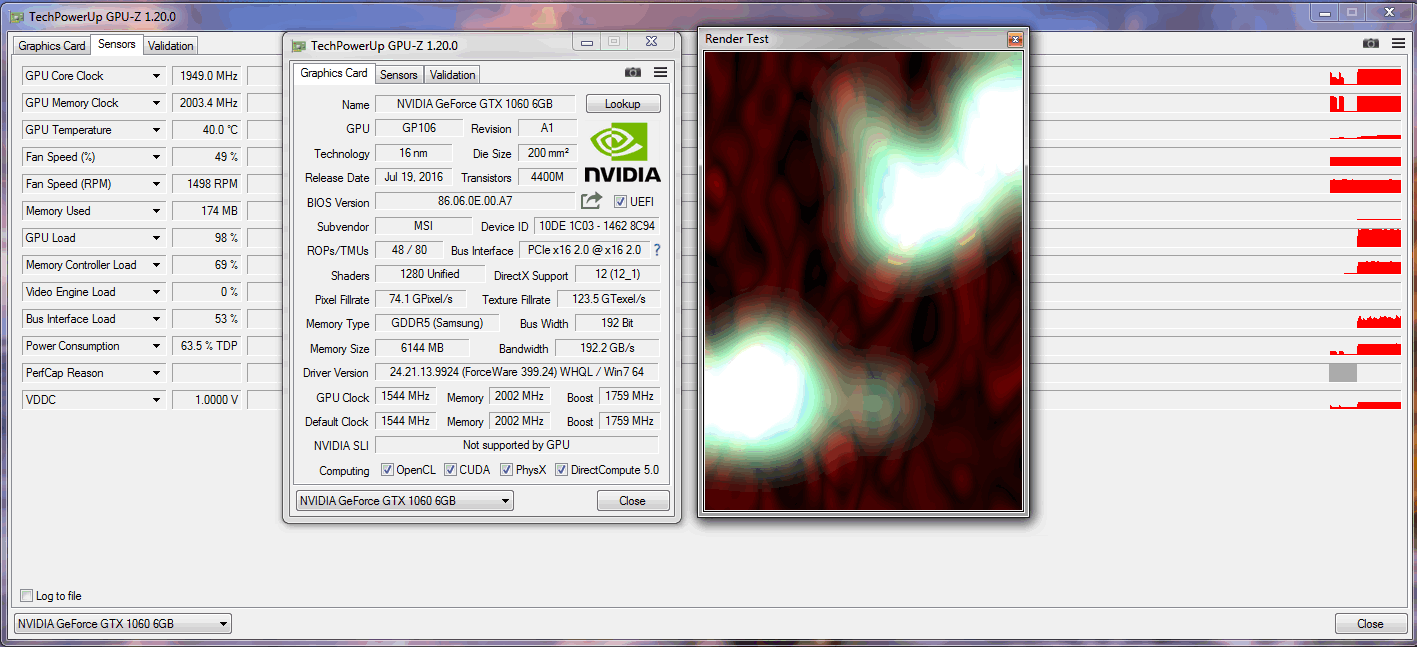Open the VDDC sensor dropdown

pyautogui.click(x=156, y=400)
